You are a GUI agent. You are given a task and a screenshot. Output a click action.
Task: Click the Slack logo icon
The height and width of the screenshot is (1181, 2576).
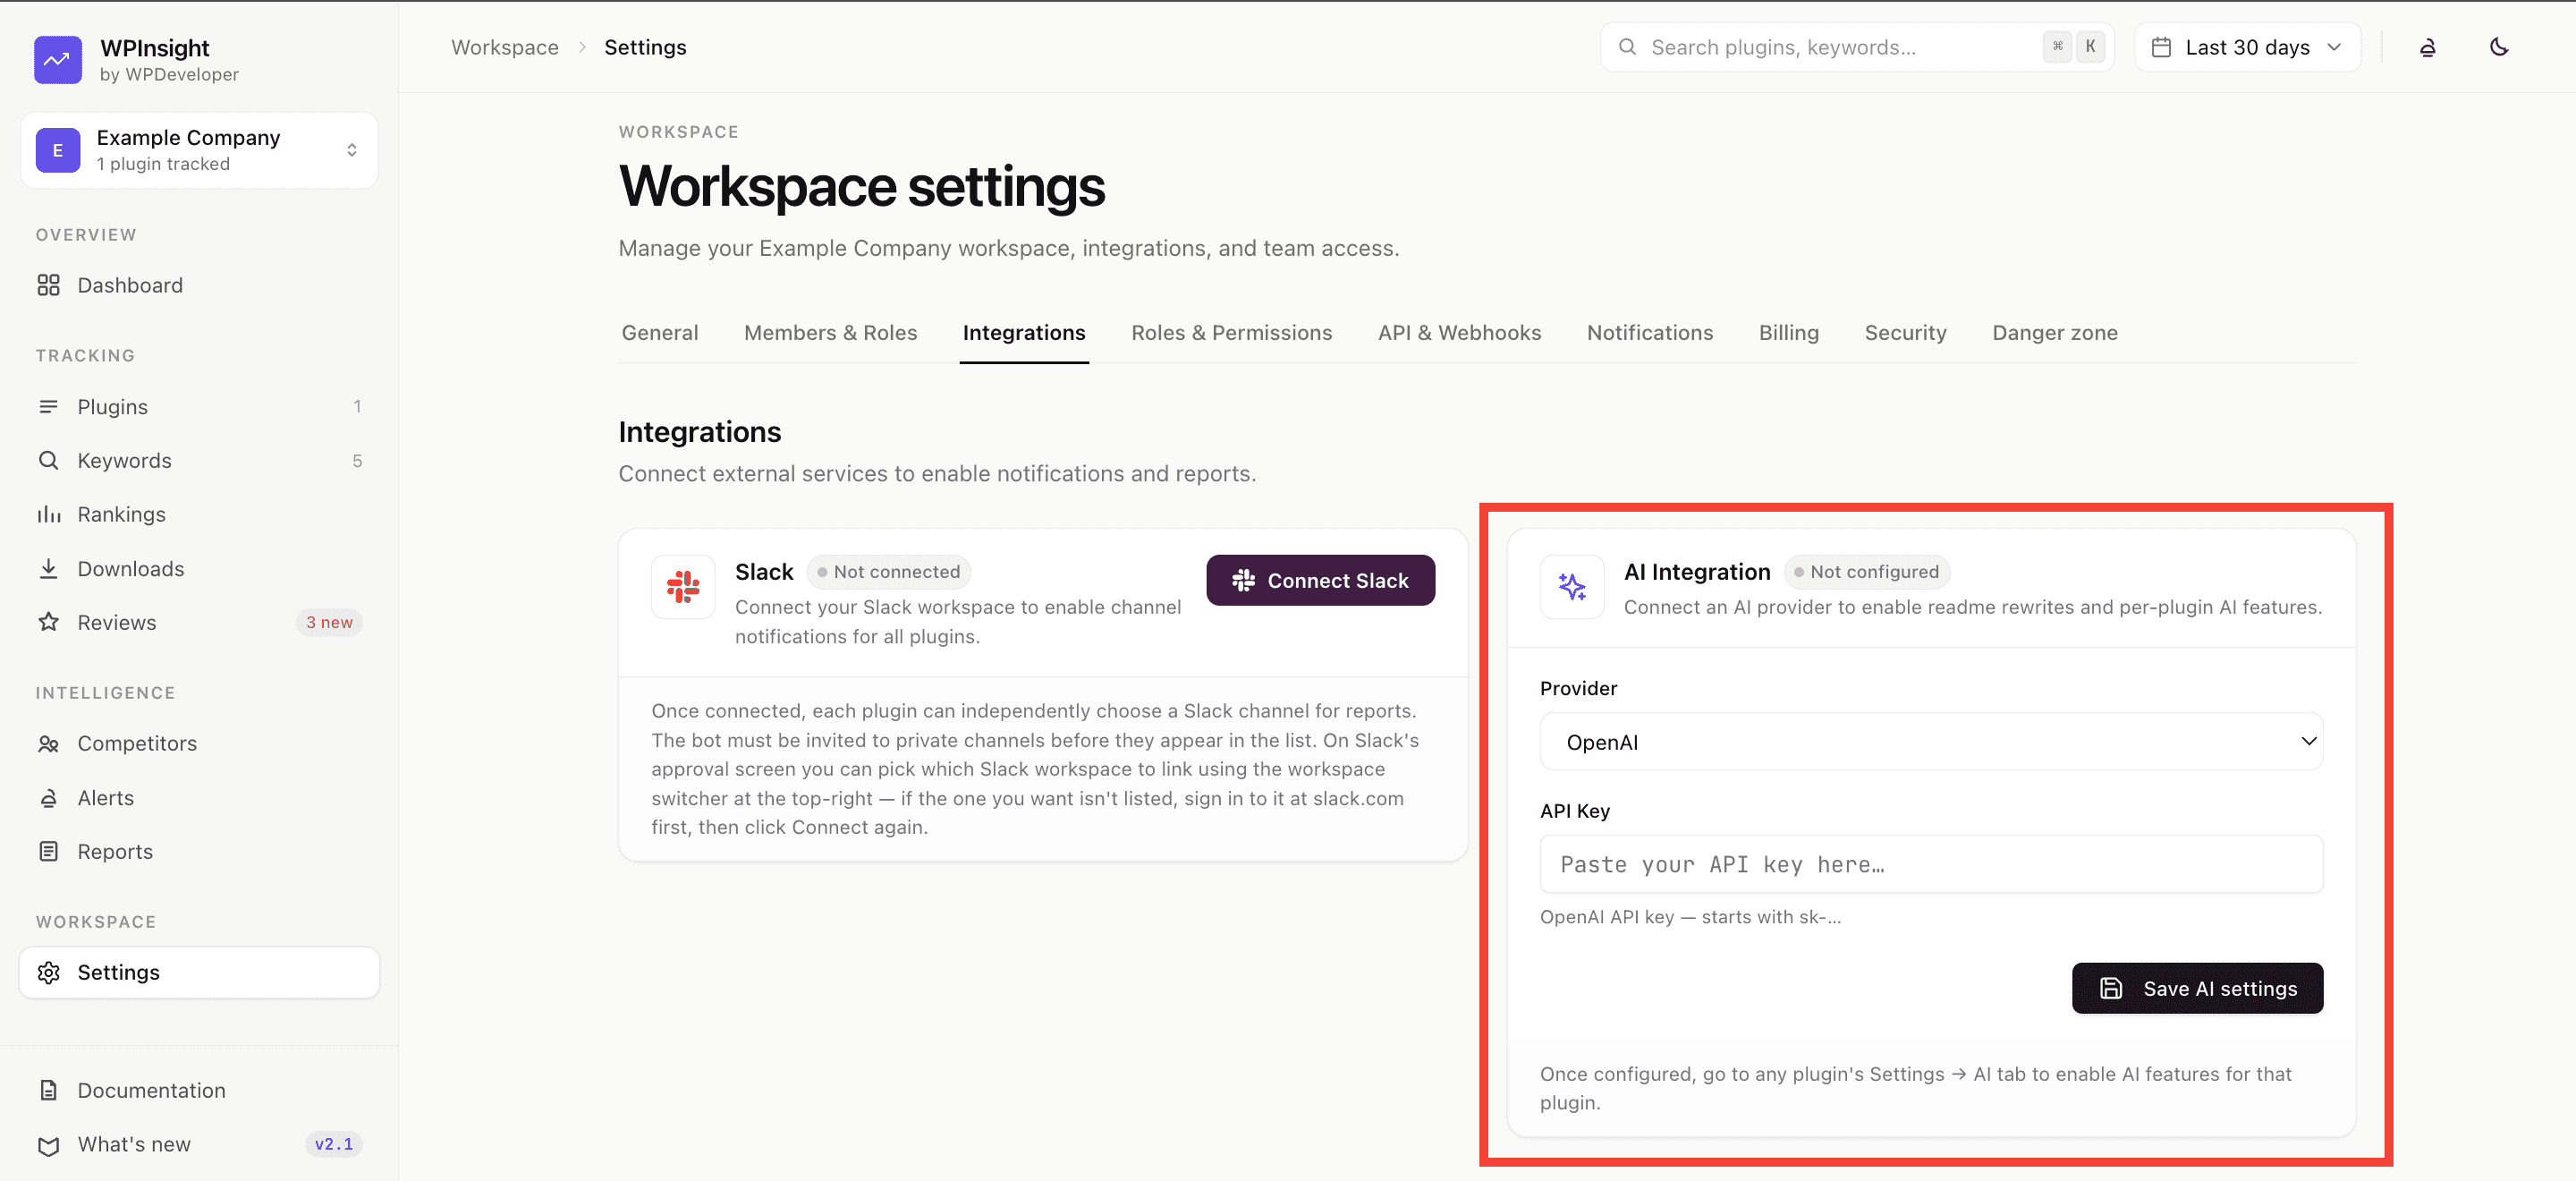[683, 587]
